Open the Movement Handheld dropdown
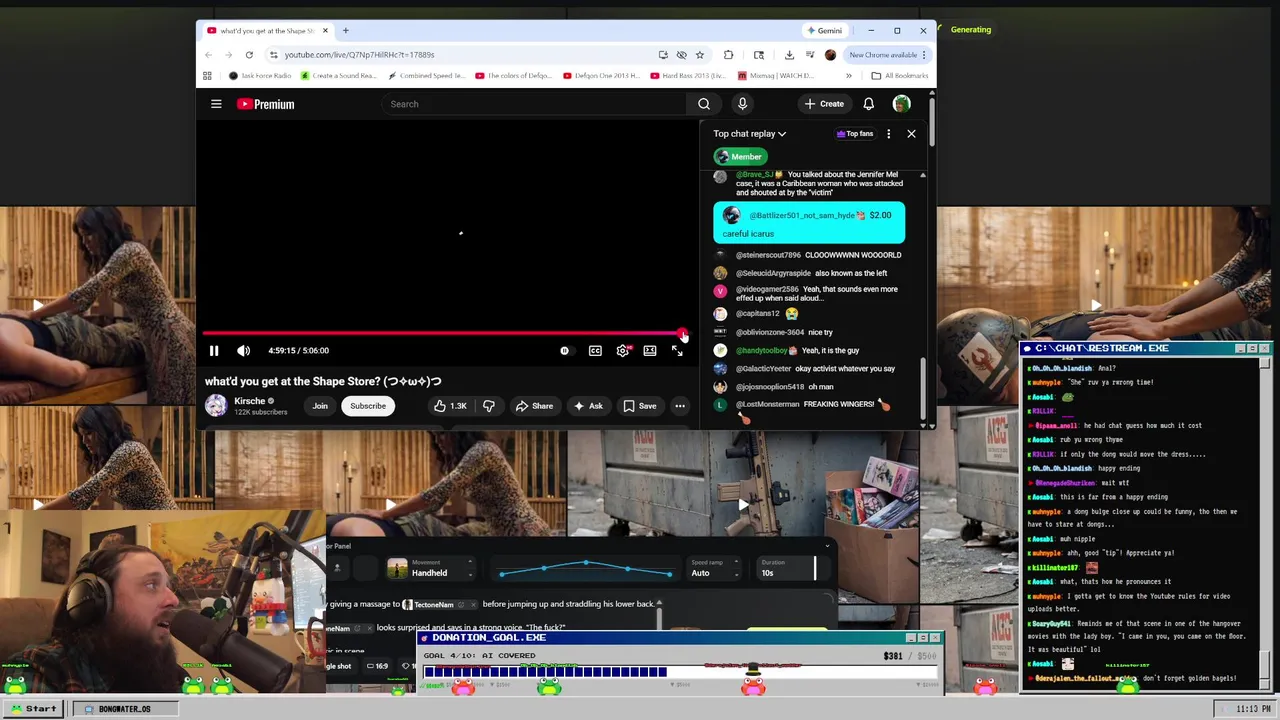This screenshot has height=720, width=1280. pyautogui.click(x=429, y=568)
